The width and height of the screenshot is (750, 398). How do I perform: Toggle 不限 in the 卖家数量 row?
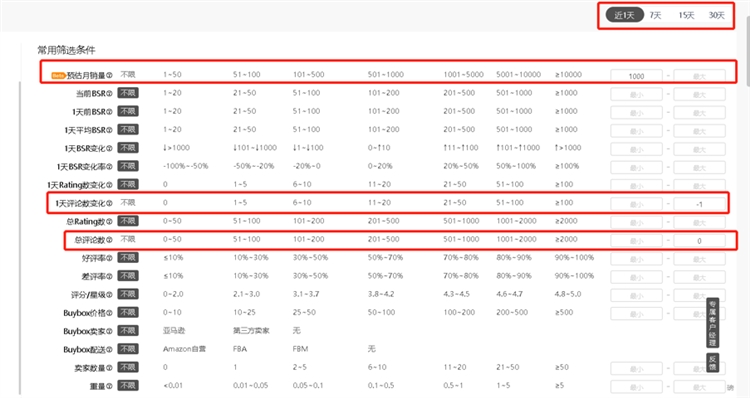[x=128, y=367]
